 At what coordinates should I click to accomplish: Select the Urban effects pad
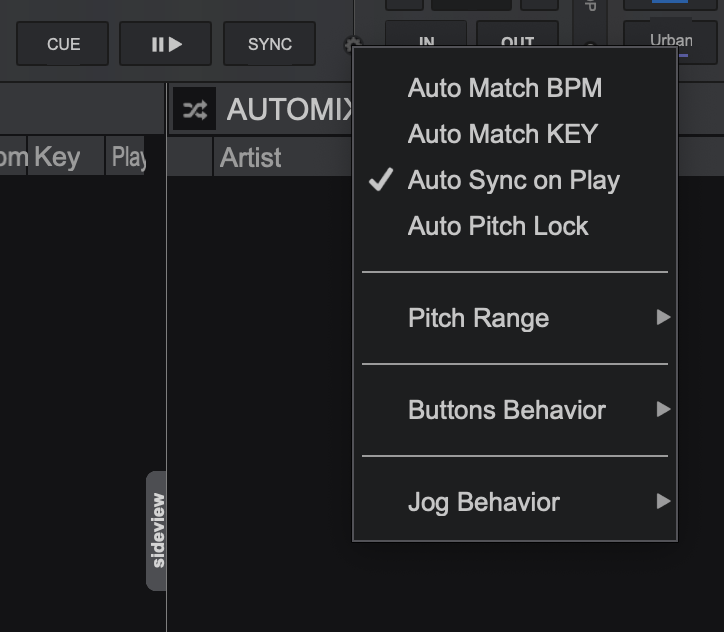click(x=670, y=41)
